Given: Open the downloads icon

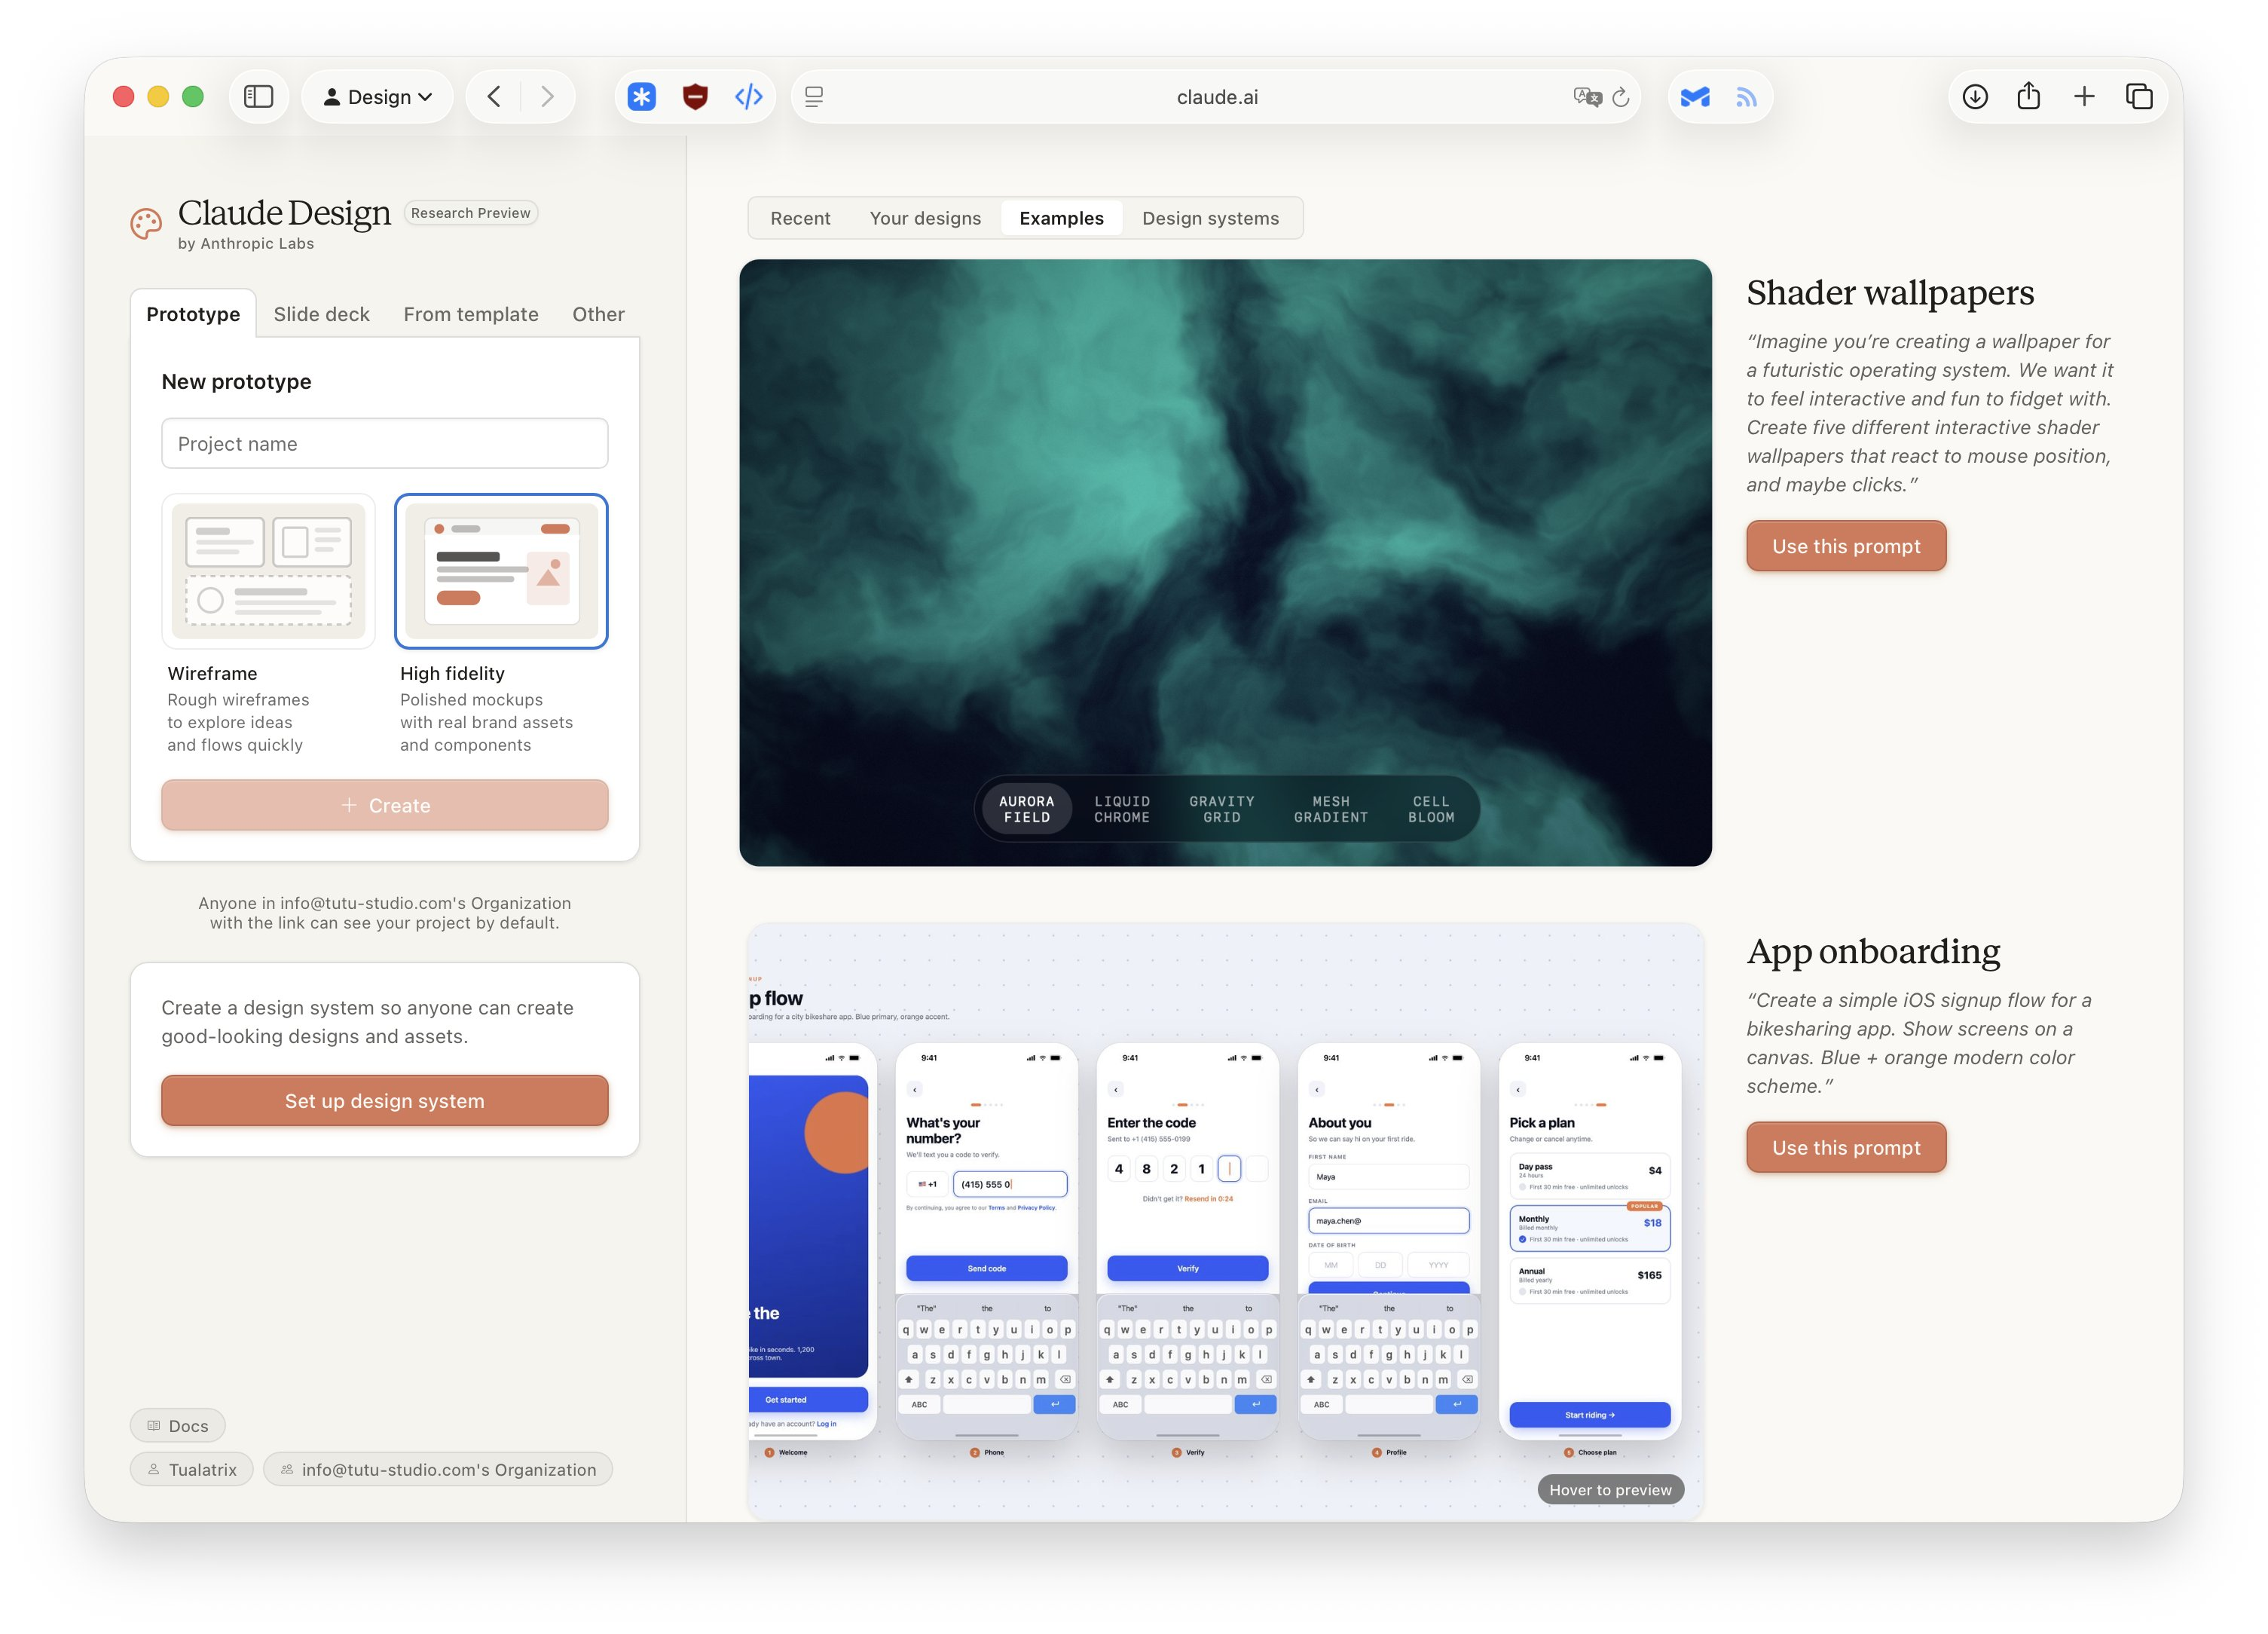Looking at the screenshot, I should [x=1974, y=97].
